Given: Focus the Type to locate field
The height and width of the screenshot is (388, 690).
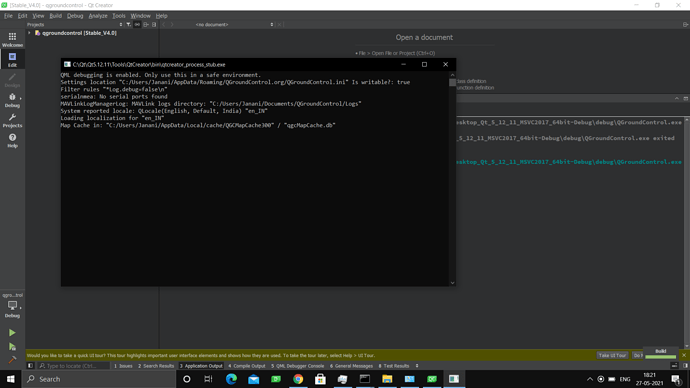Looking at the screenshot, I should [73, 366].
